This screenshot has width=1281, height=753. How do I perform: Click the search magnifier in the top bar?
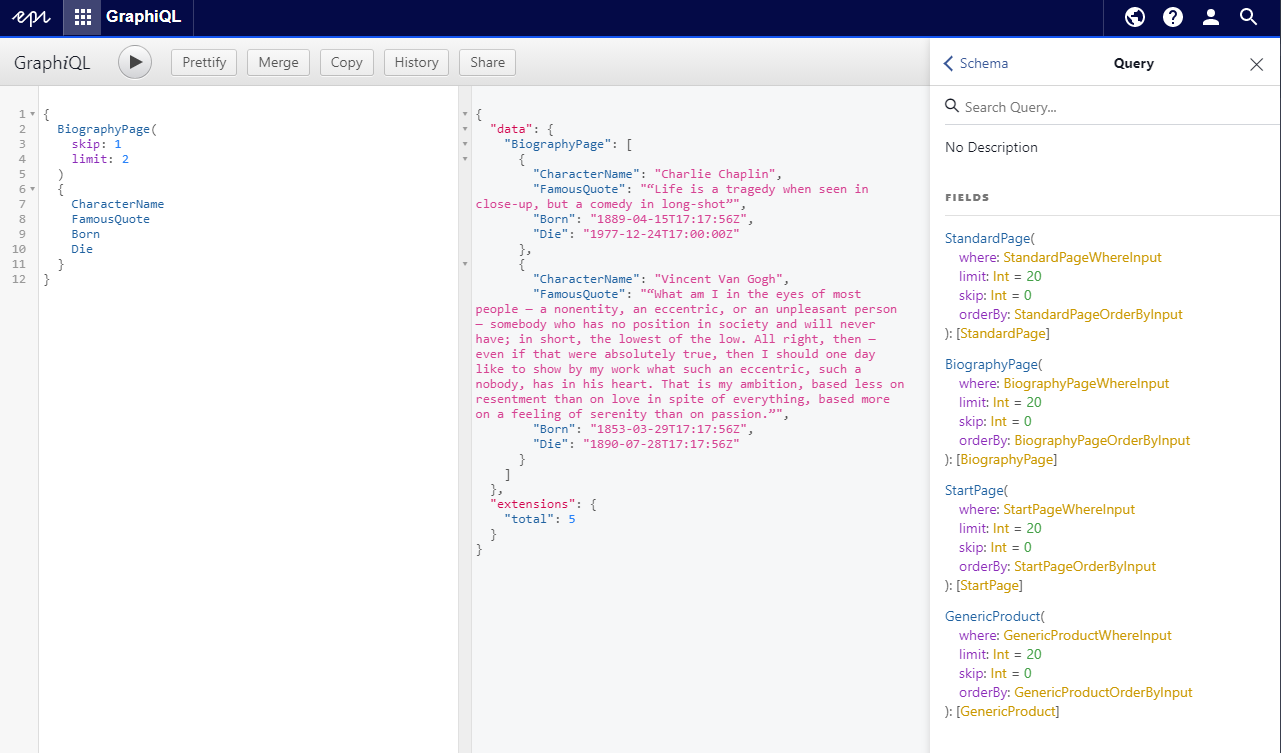(x=1248, y=17)
